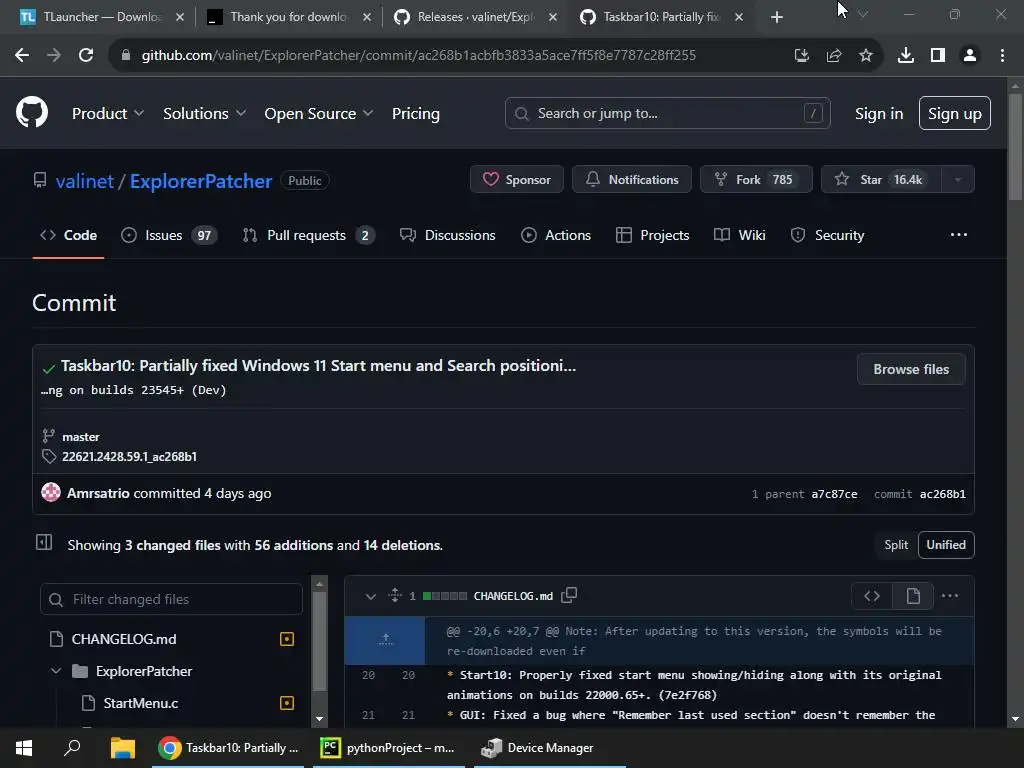Open File Explorer from taskbar

(122, 748)
